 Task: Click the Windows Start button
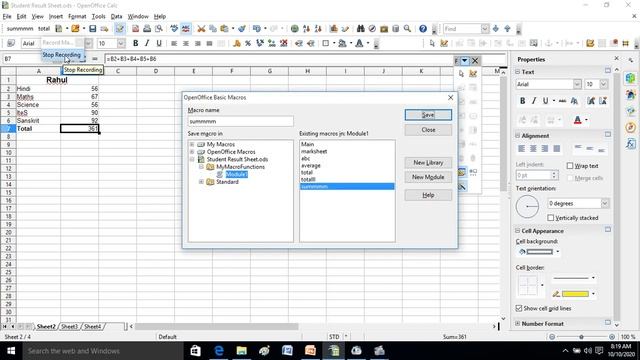(x=11, y=351)
